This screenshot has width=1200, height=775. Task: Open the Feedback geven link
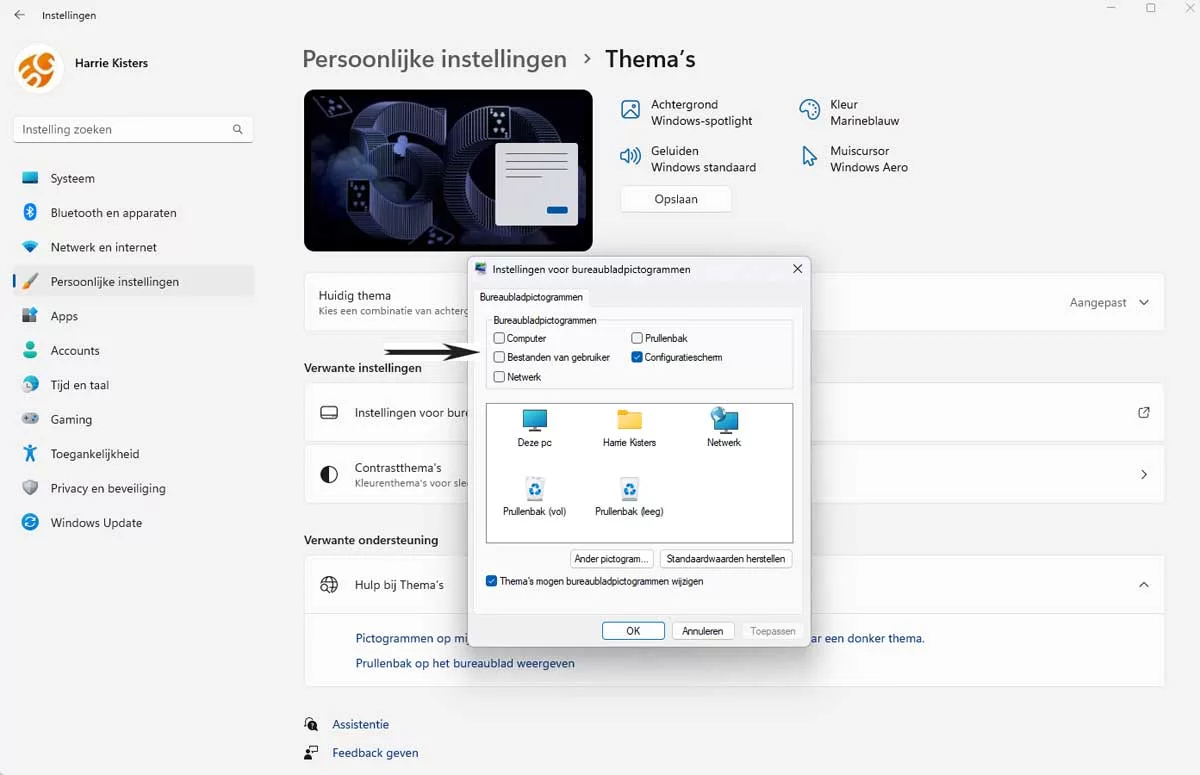pos(375,753)
